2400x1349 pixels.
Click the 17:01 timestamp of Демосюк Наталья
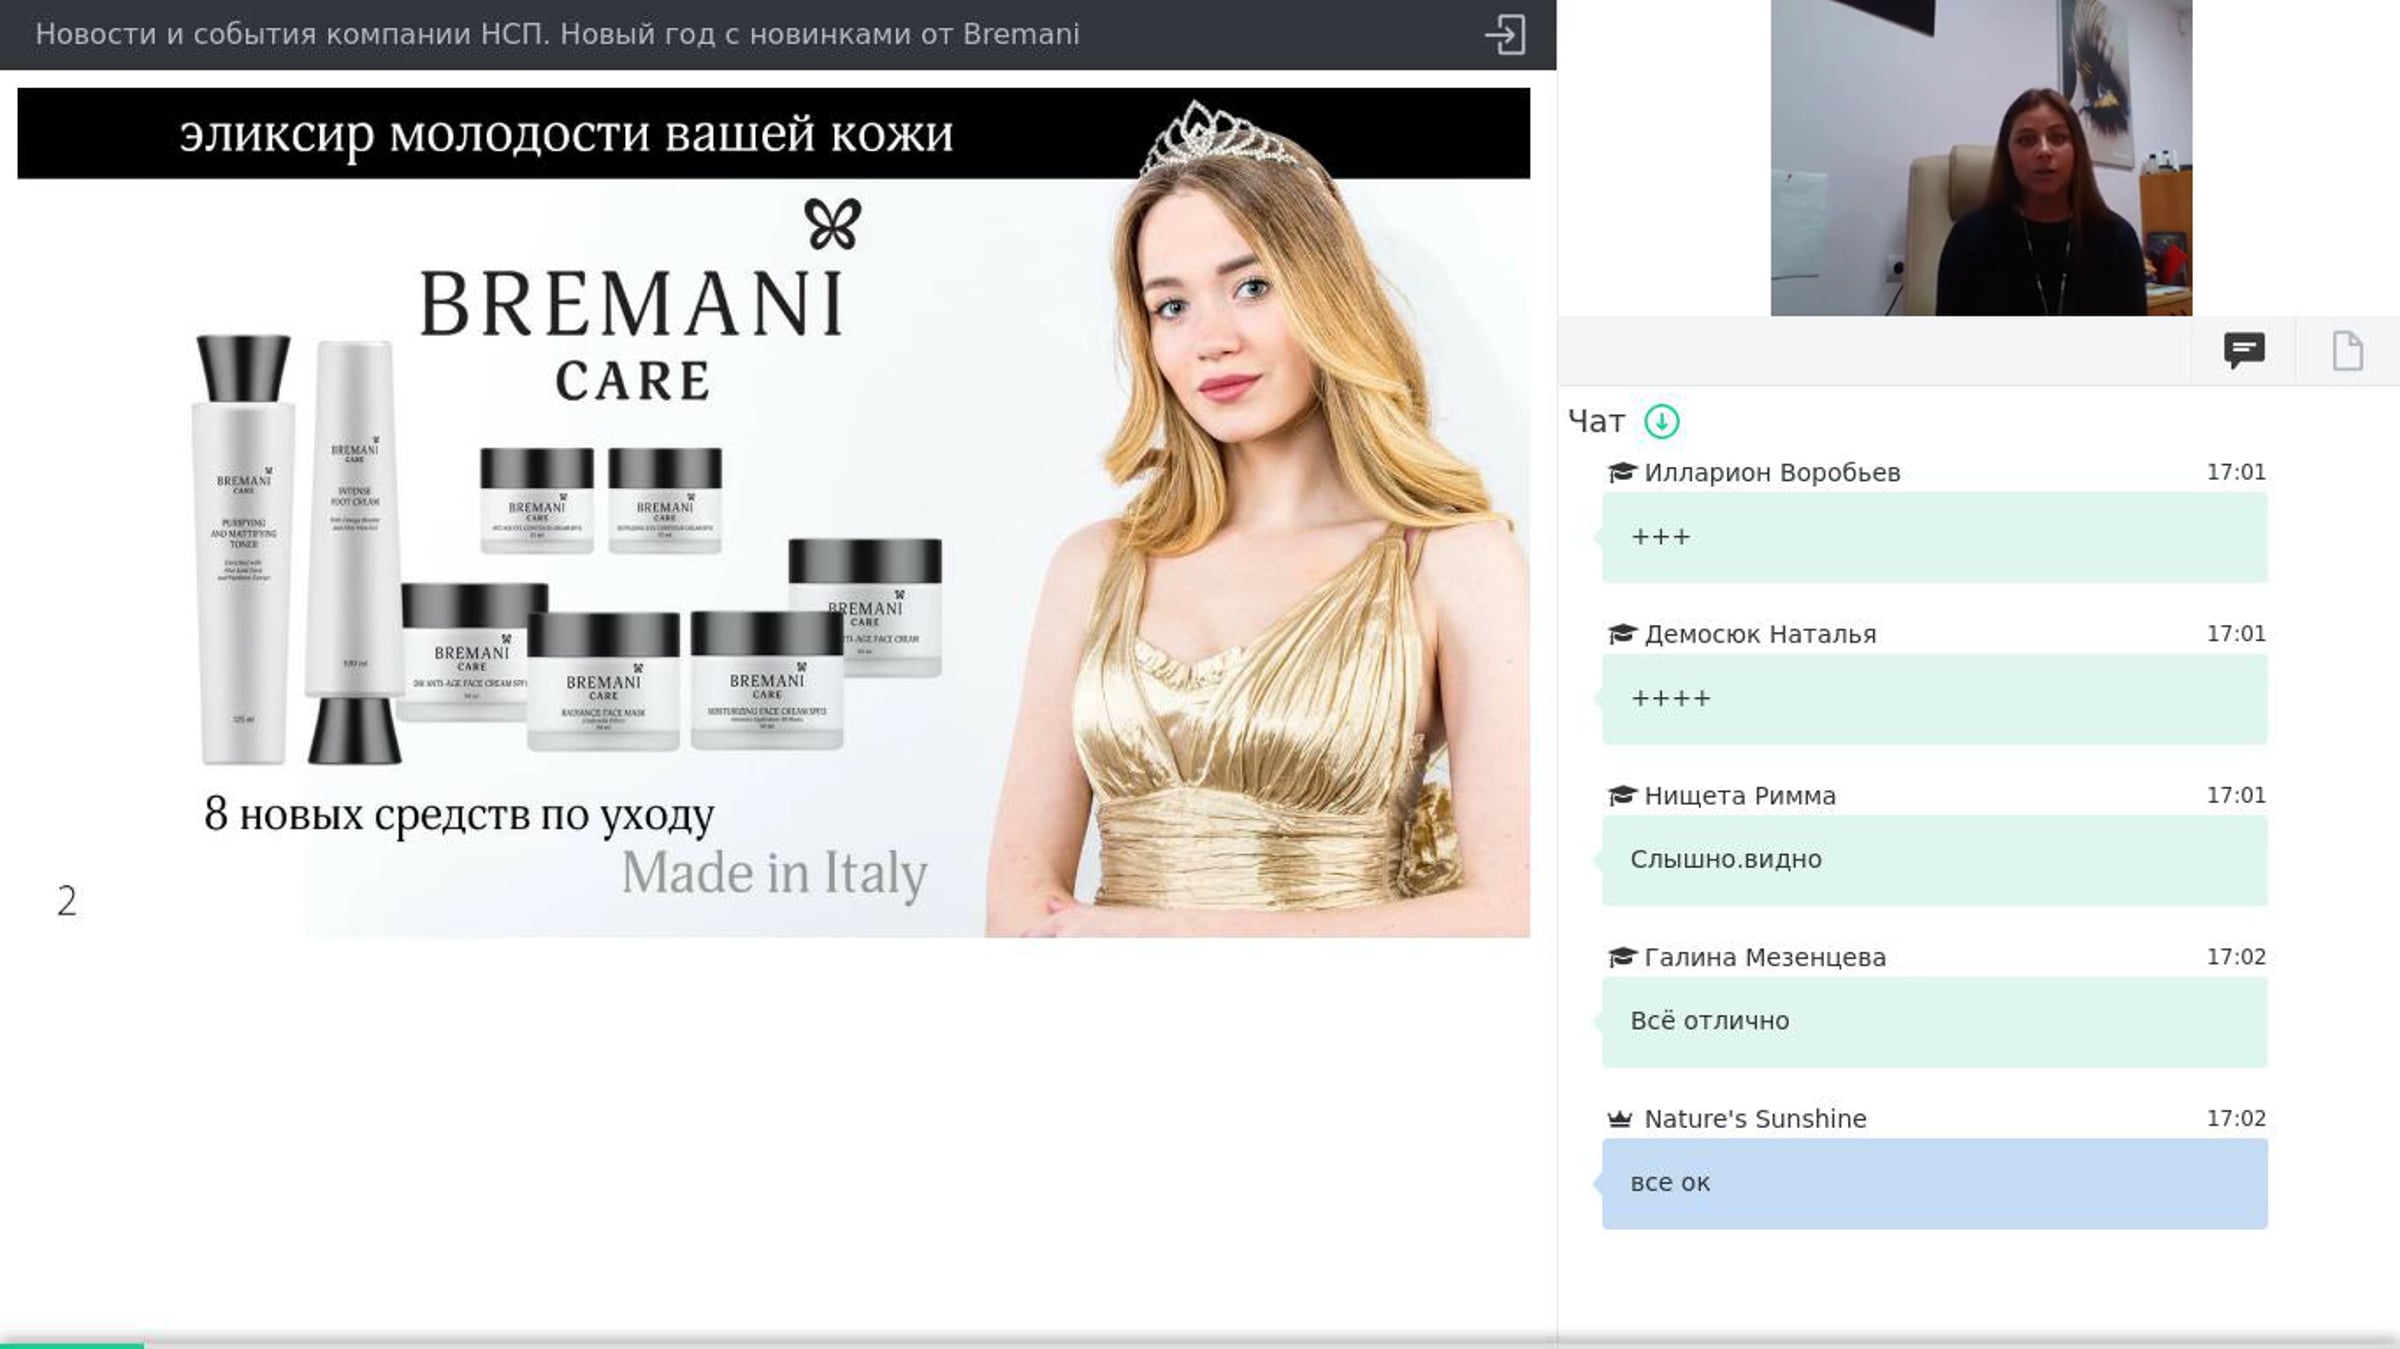pos(2236,634)
